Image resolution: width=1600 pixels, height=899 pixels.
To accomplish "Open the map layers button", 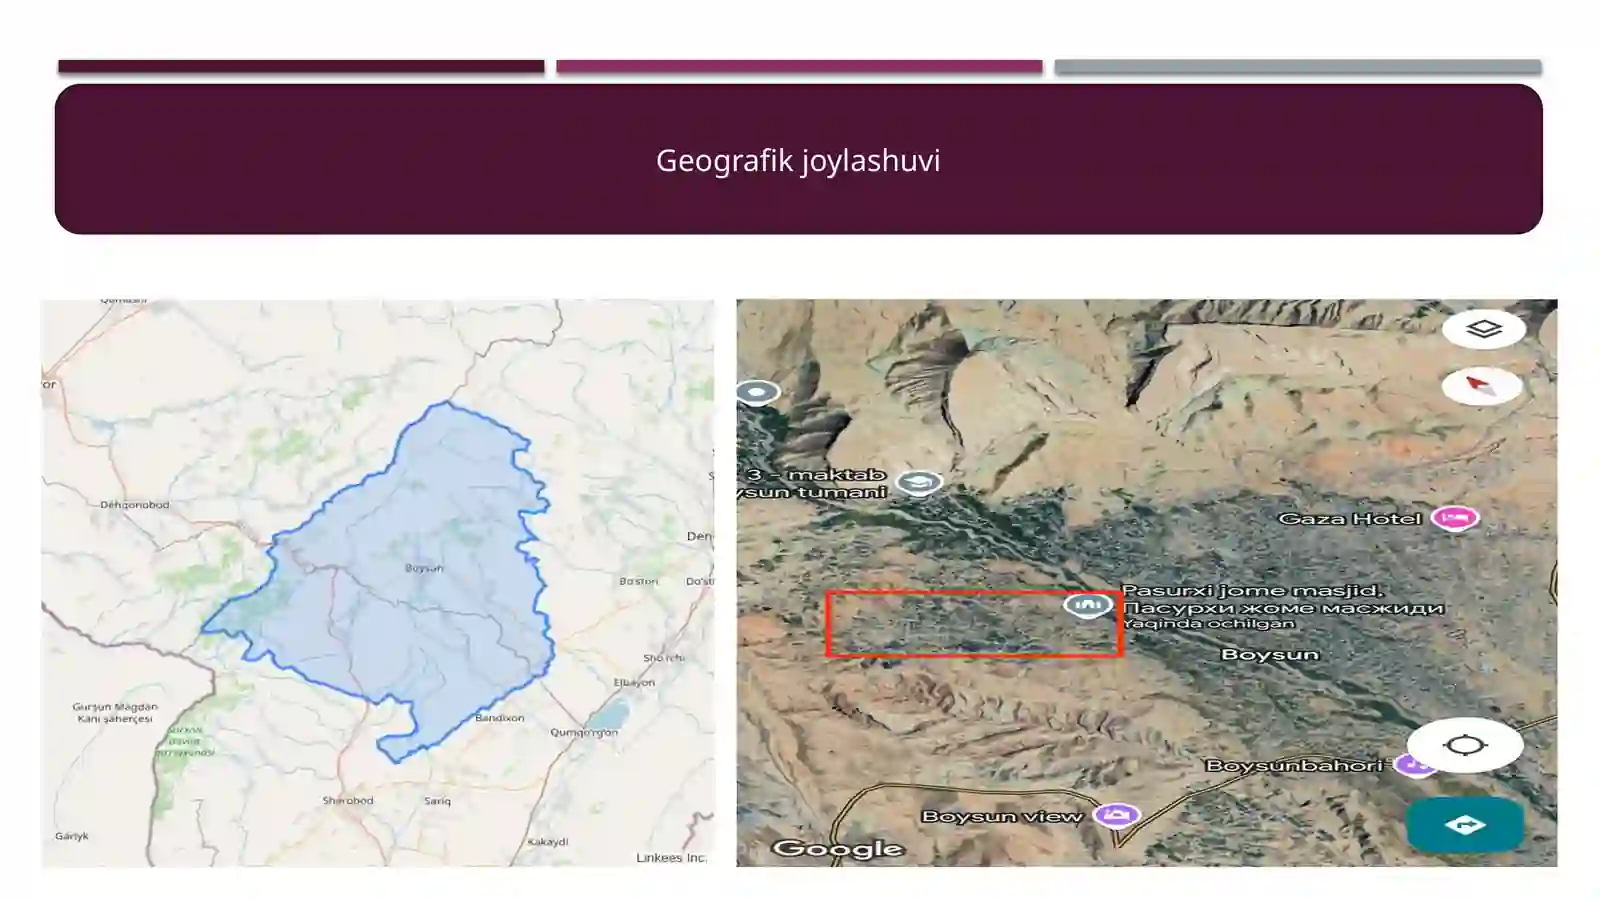I will [1484, 329].
